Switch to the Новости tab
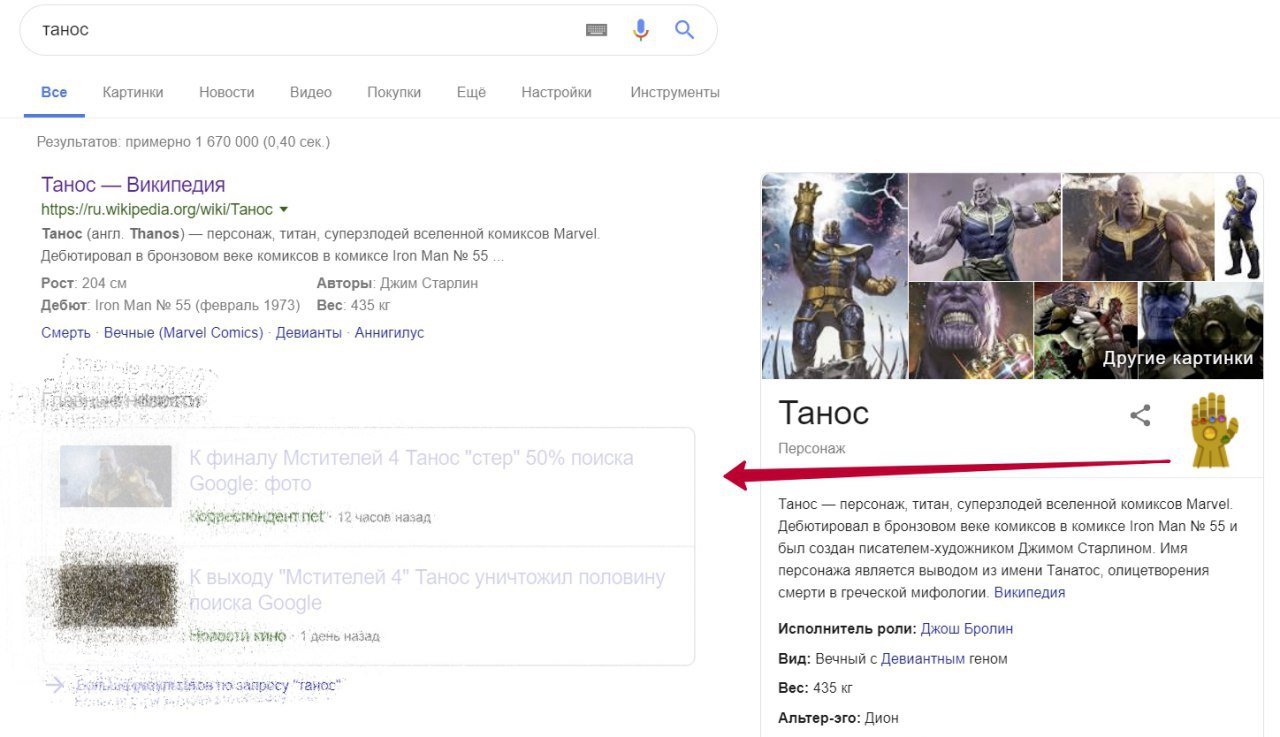This screenshot has width=1280, height=737. pyautogui.click(x=227, y=92)
